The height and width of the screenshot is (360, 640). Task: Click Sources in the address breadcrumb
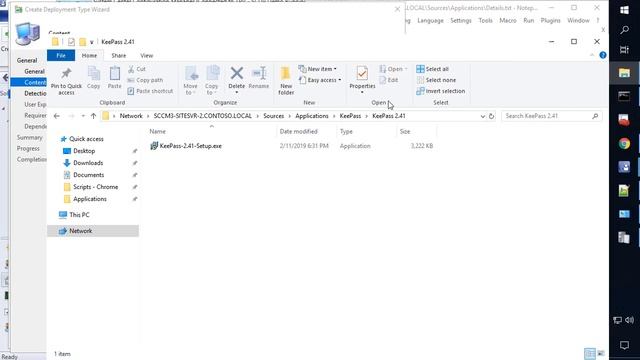coord(273,116)
